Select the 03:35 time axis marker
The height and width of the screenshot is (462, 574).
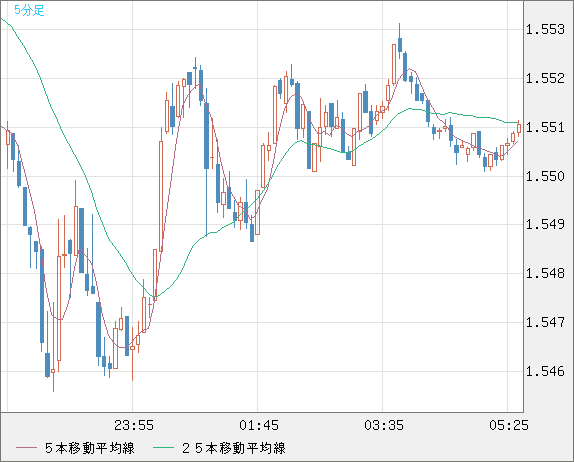[x=384, y=425]
